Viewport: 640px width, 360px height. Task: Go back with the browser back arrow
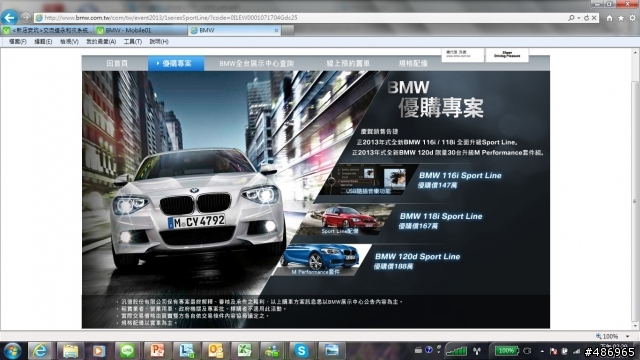click(x=9, y=18)
